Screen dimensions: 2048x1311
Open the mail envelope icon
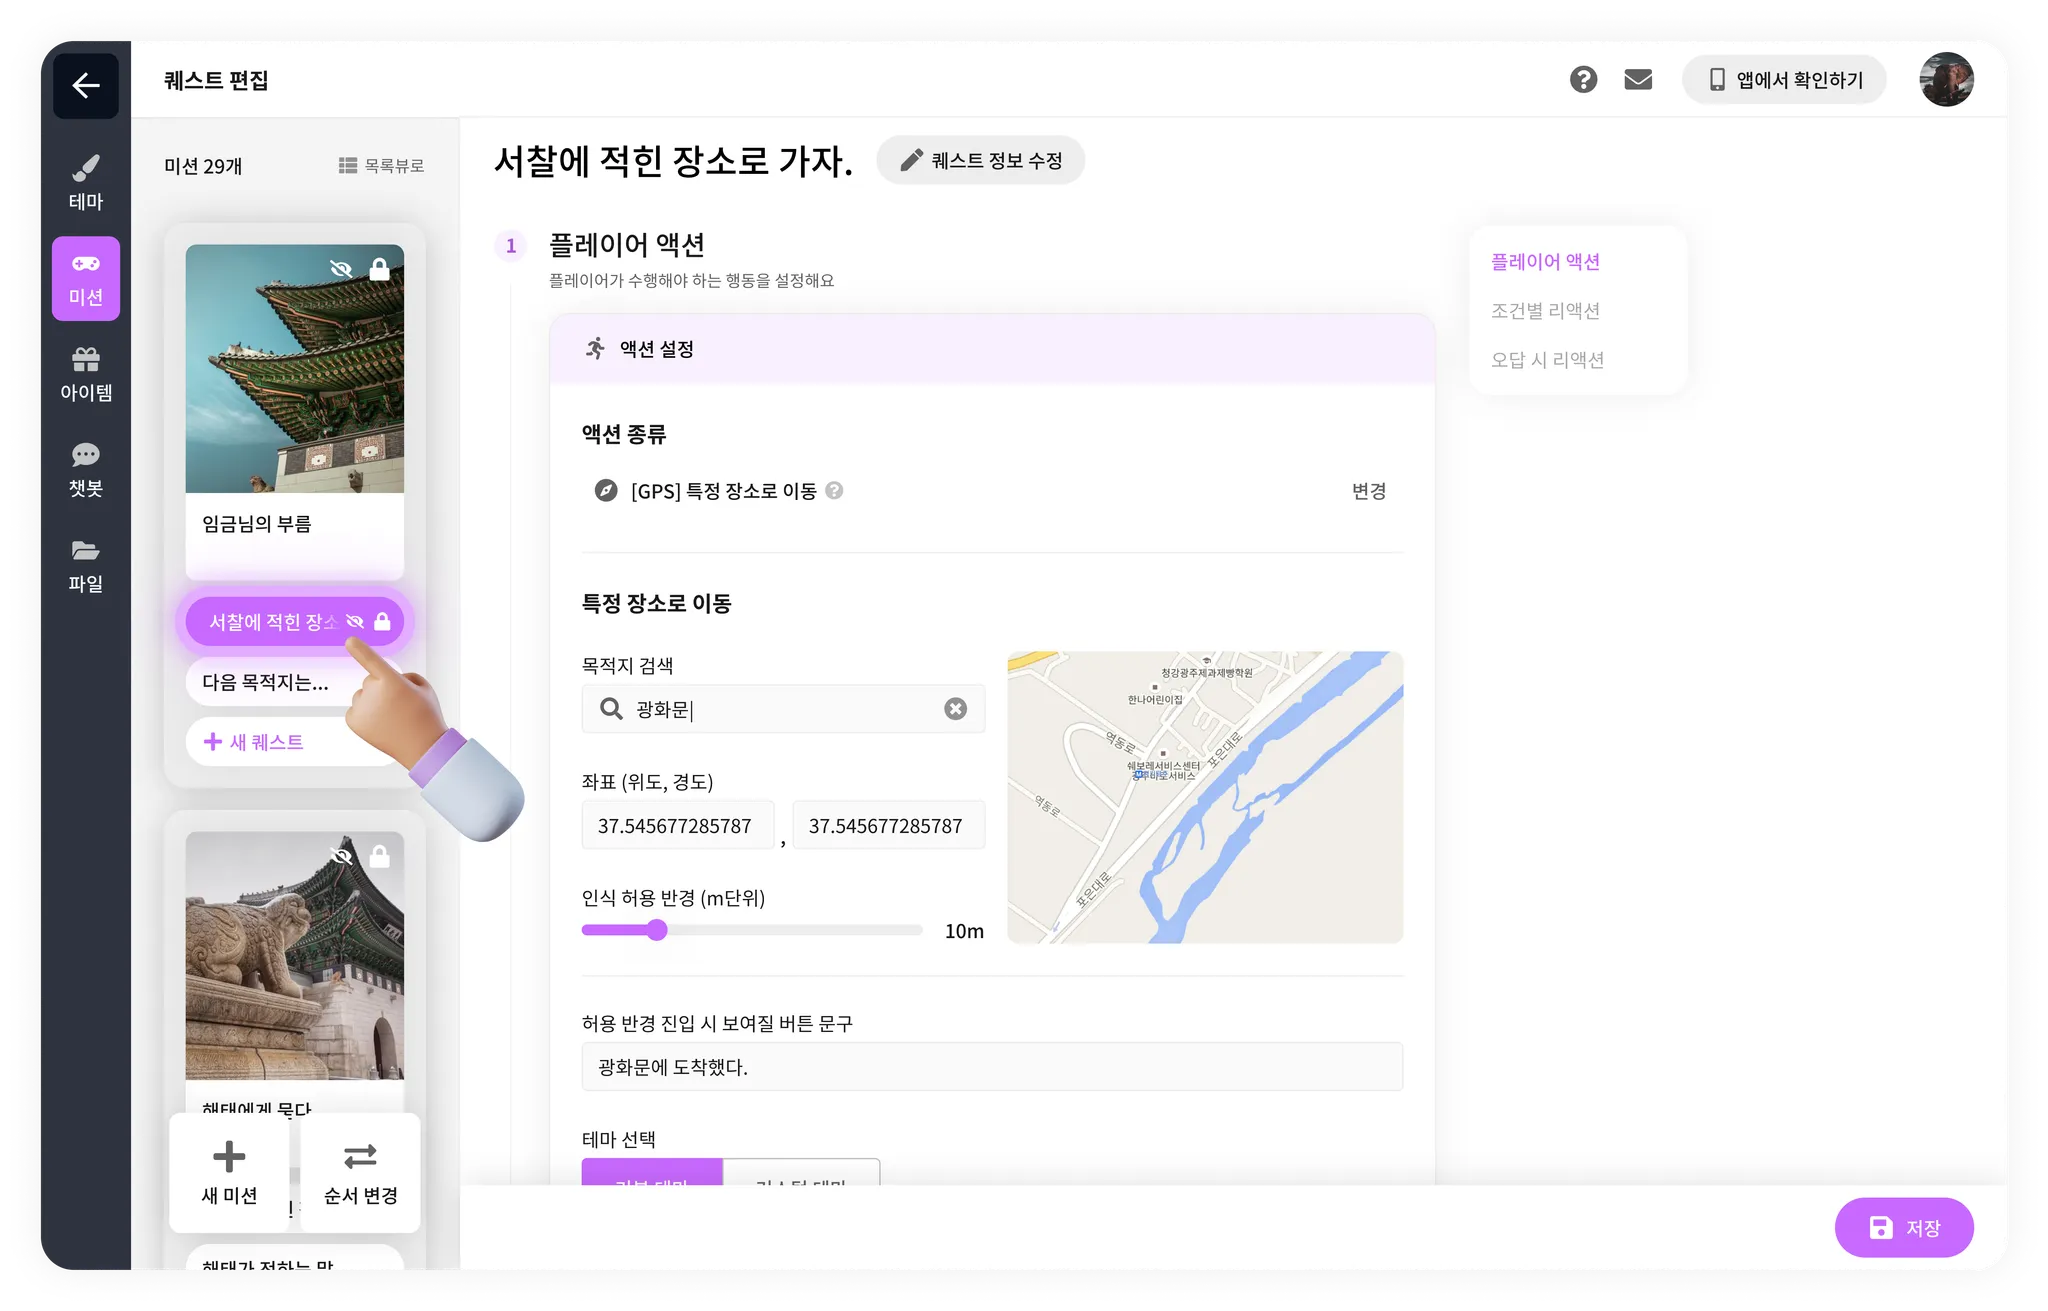[1638, 80]
